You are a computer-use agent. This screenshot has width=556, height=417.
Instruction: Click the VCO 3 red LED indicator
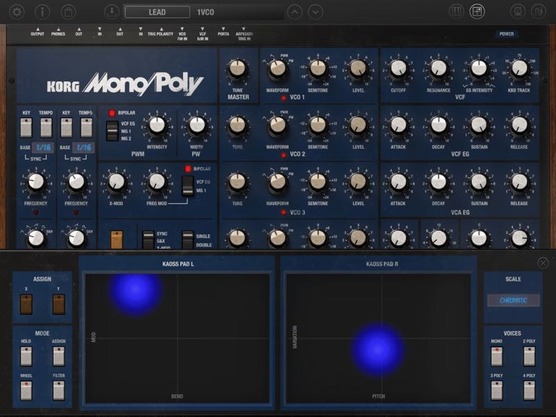[283, 212]
